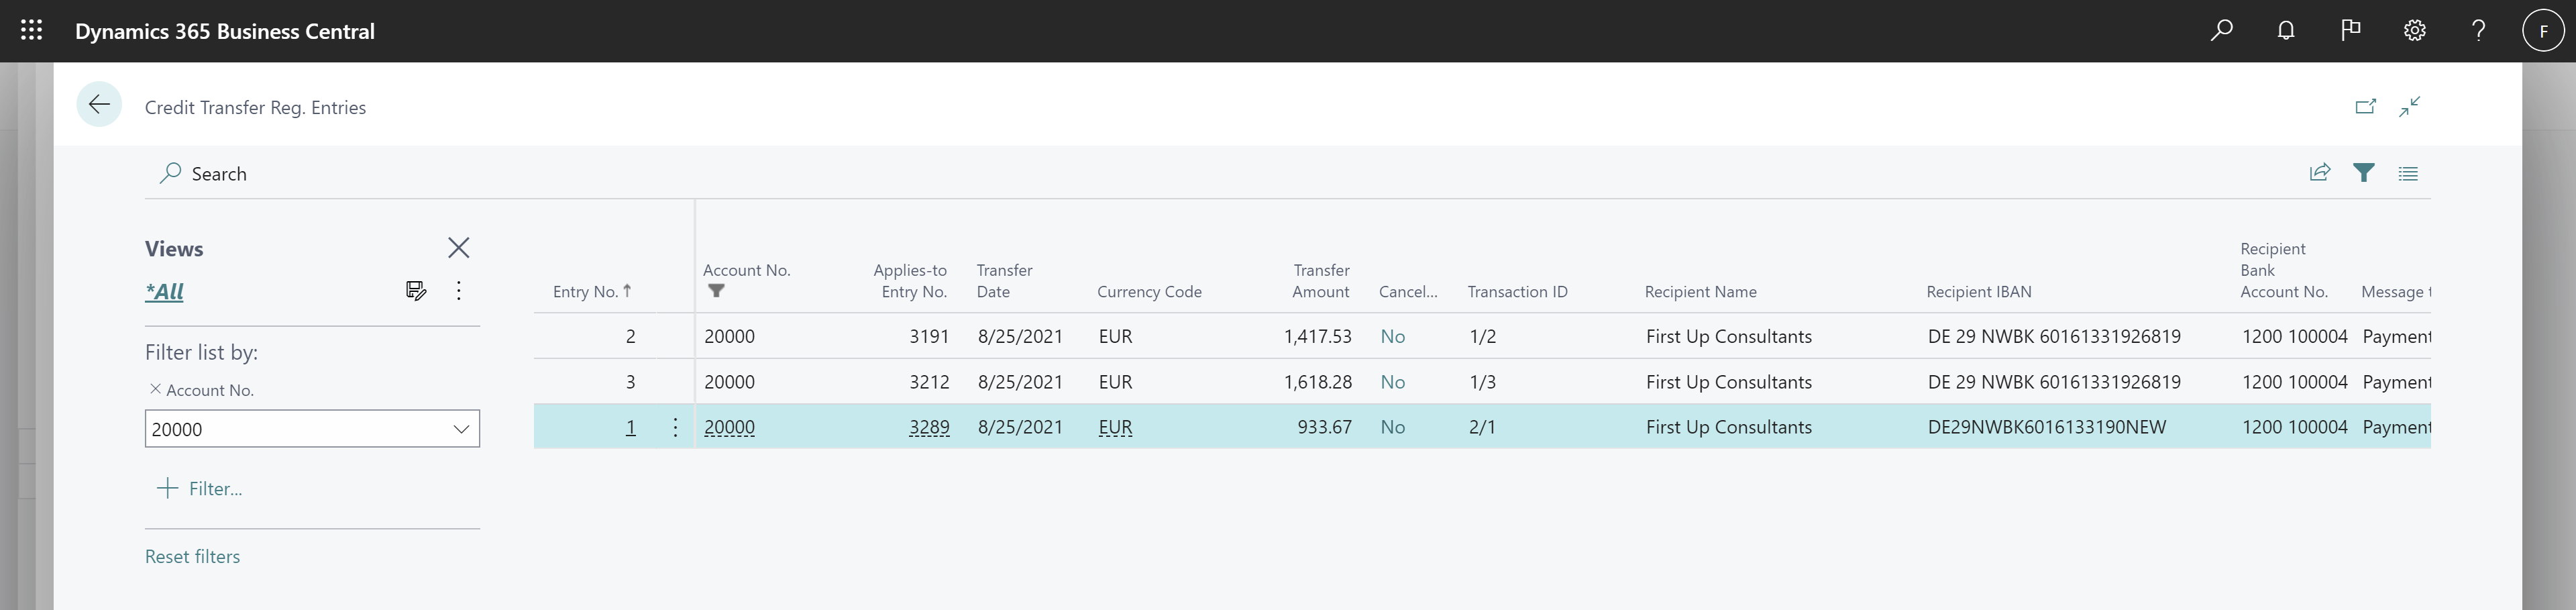The height and width of the screenshot is (610, 2576).
Task: Collapse the page with the shrink icon
Action: [x=2410, y=107]
